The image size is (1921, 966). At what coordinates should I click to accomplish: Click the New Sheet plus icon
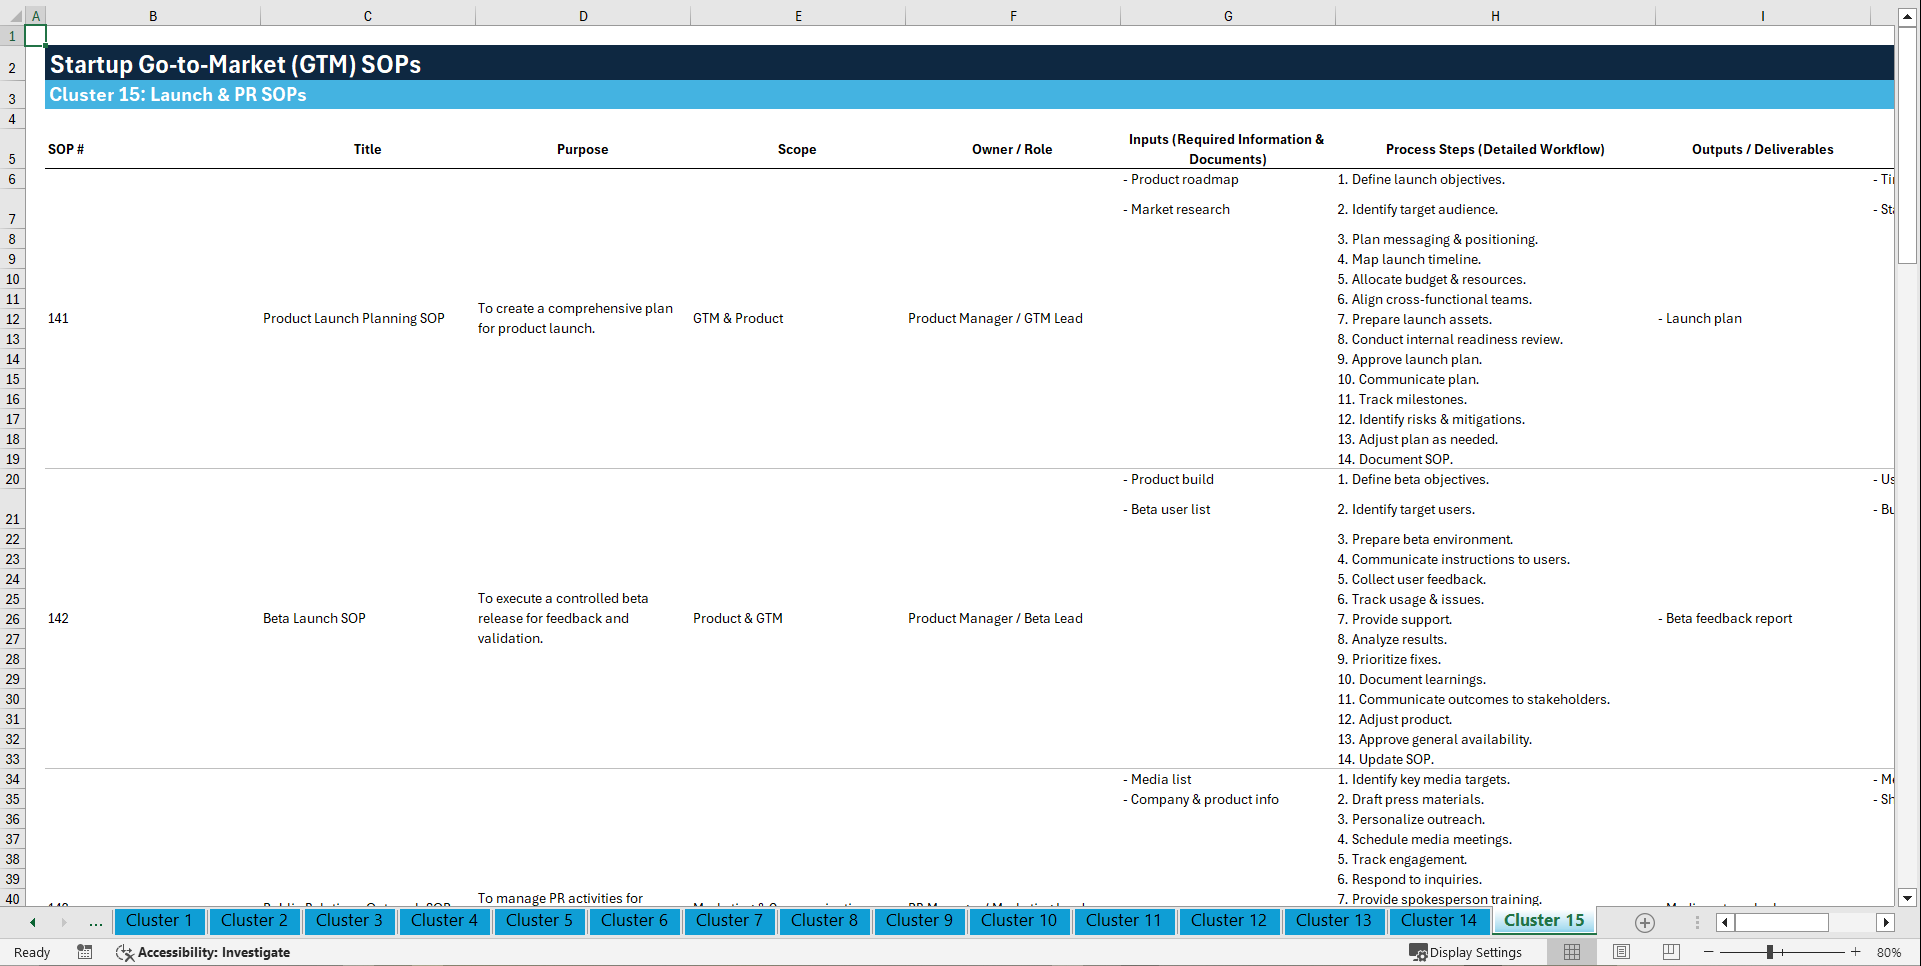[1643, 922]
